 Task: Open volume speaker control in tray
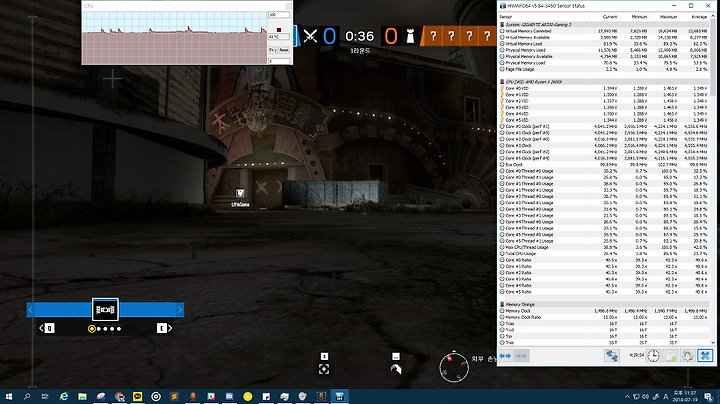point(646,397)
